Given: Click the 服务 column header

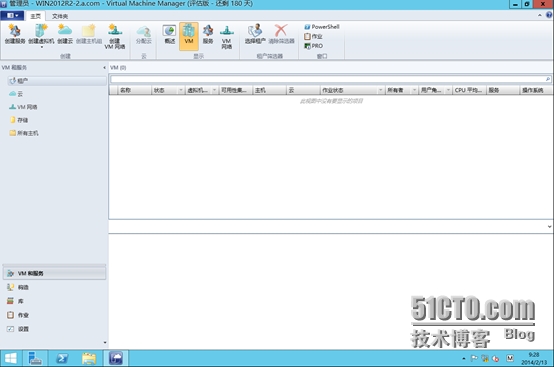Looking at the screenshot, I should (503, 90).
